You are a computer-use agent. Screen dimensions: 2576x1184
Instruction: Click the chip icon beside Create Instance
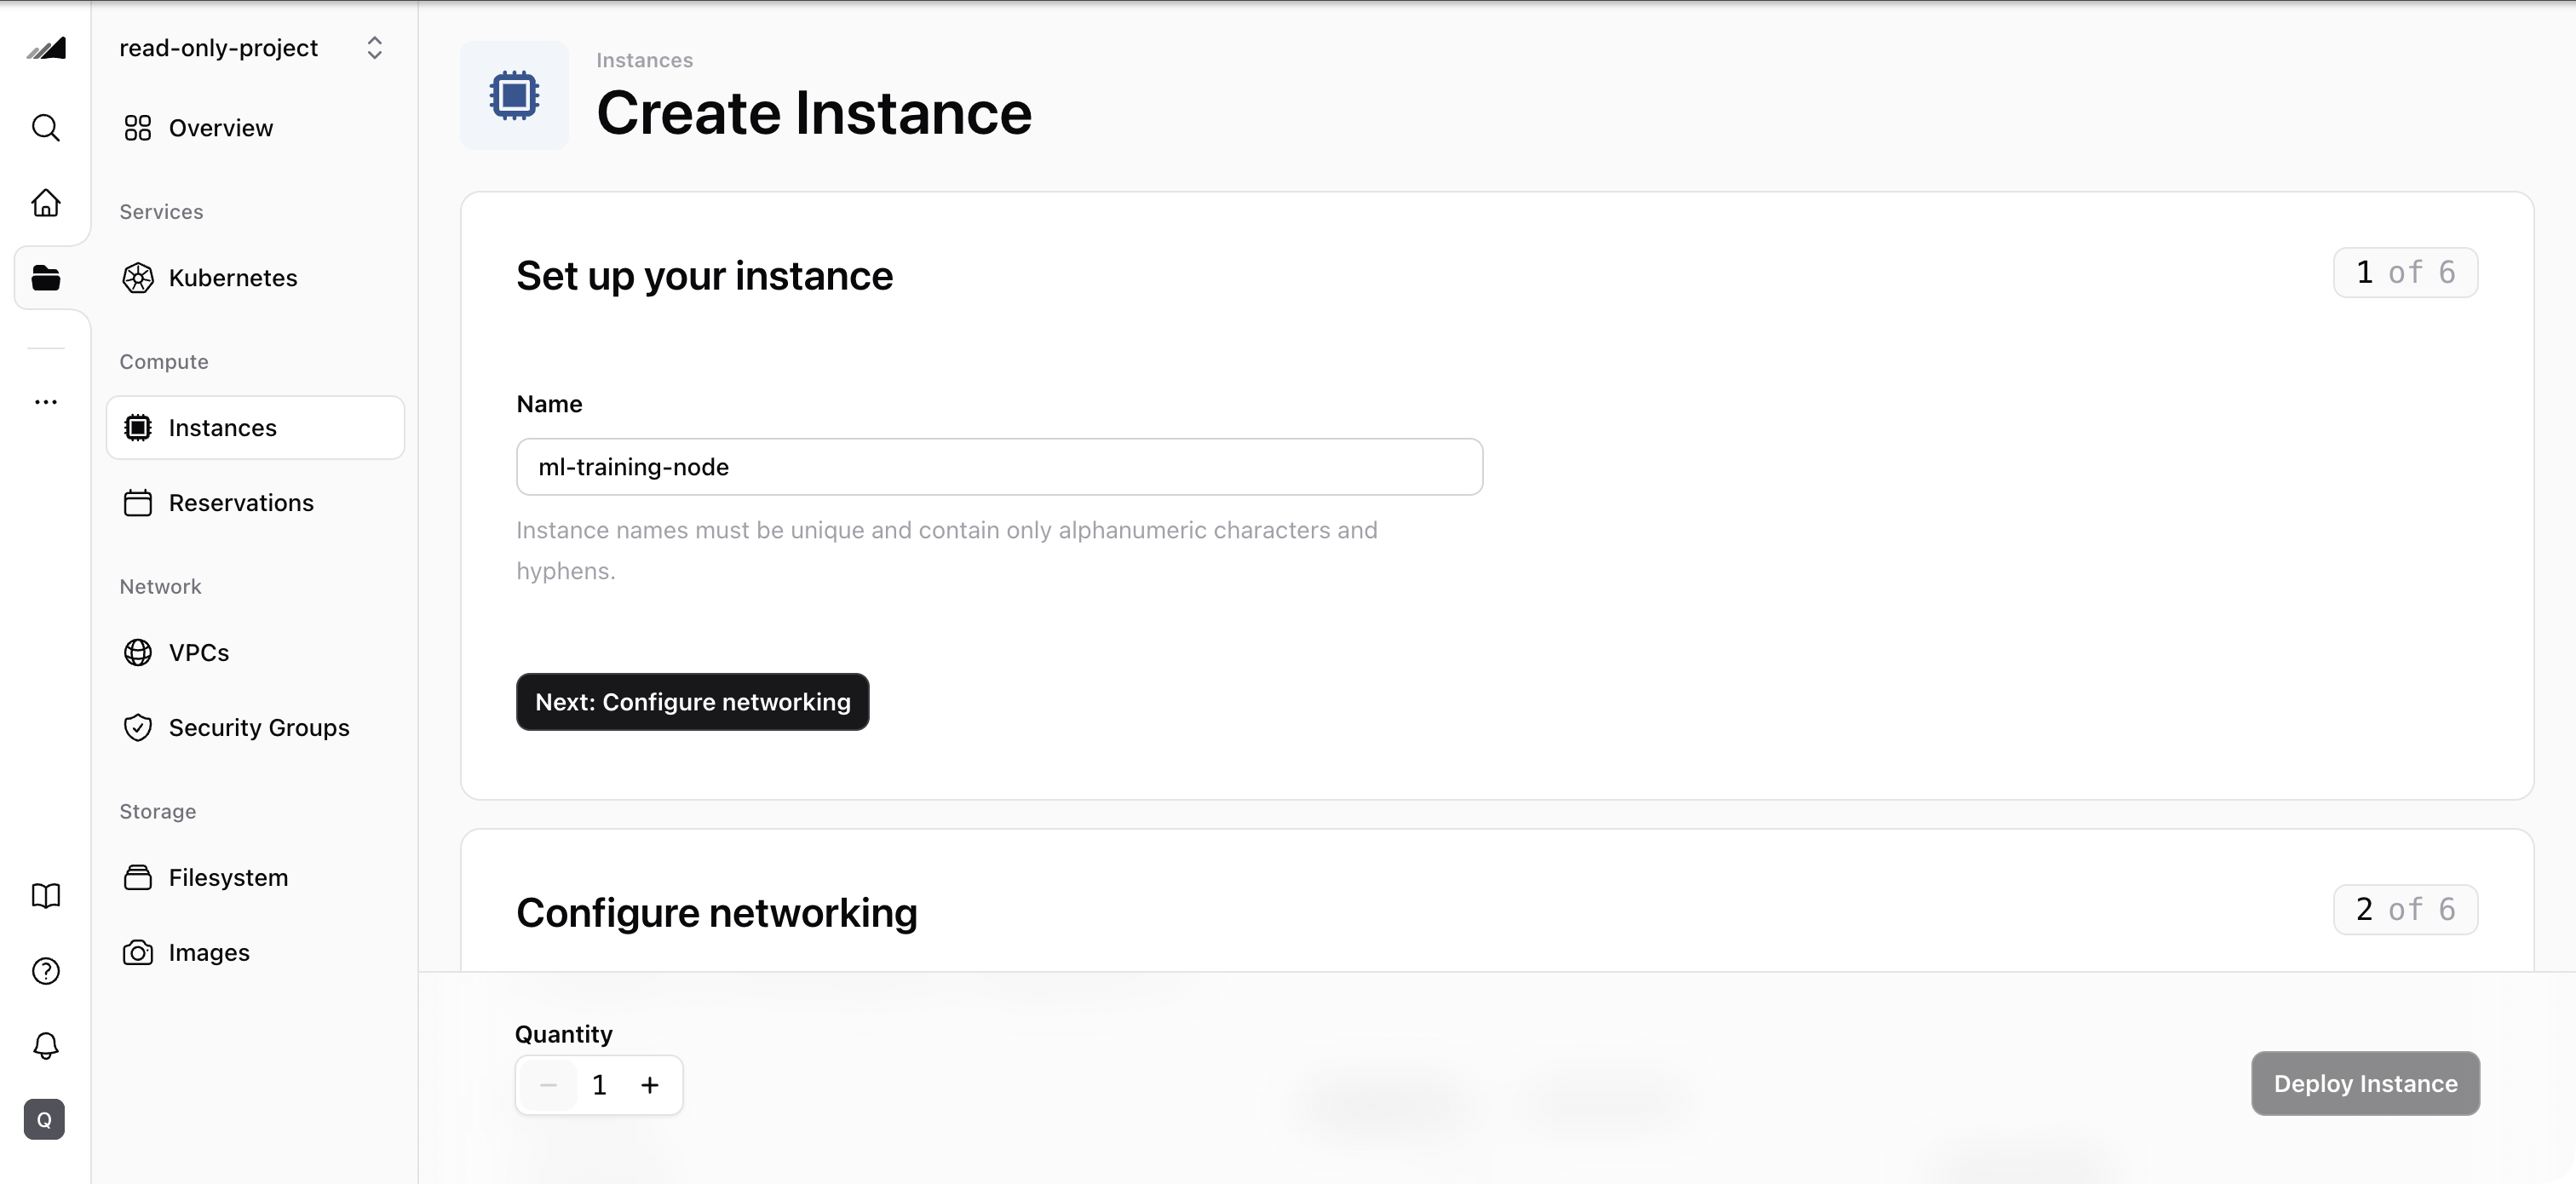(514, 96)
